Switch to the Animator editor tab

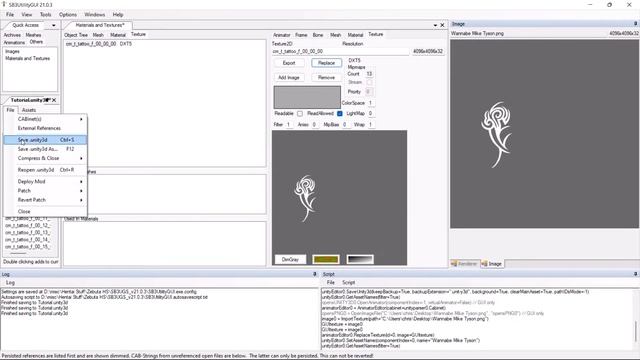[282, 35]
